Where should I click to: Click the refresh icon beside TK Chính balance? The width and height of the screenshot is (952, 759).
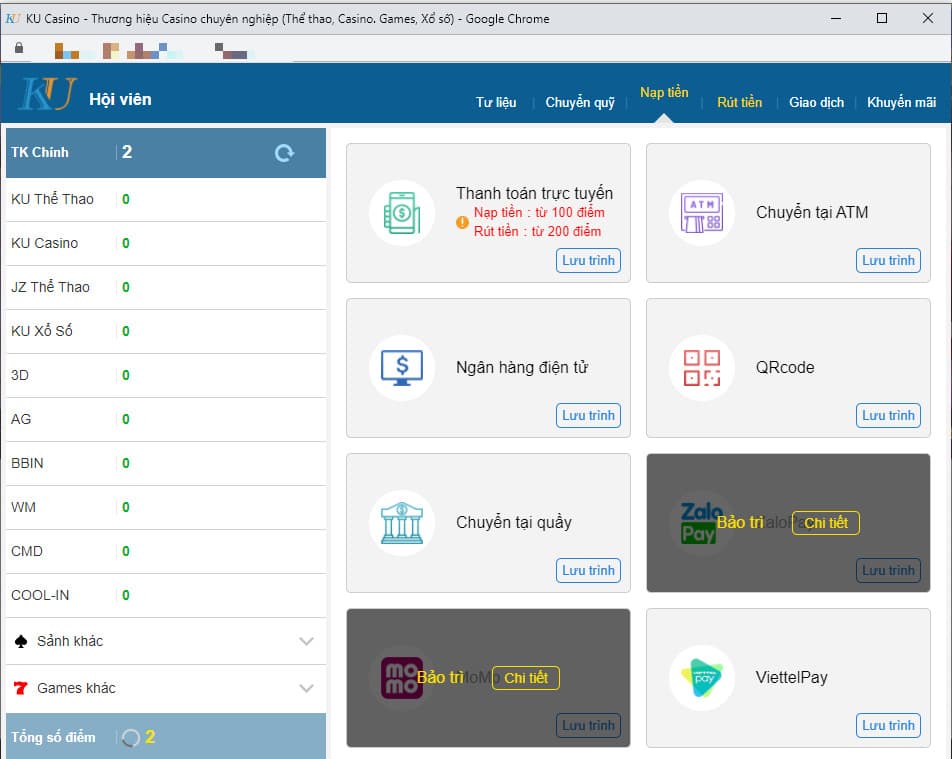coord(284,153)
